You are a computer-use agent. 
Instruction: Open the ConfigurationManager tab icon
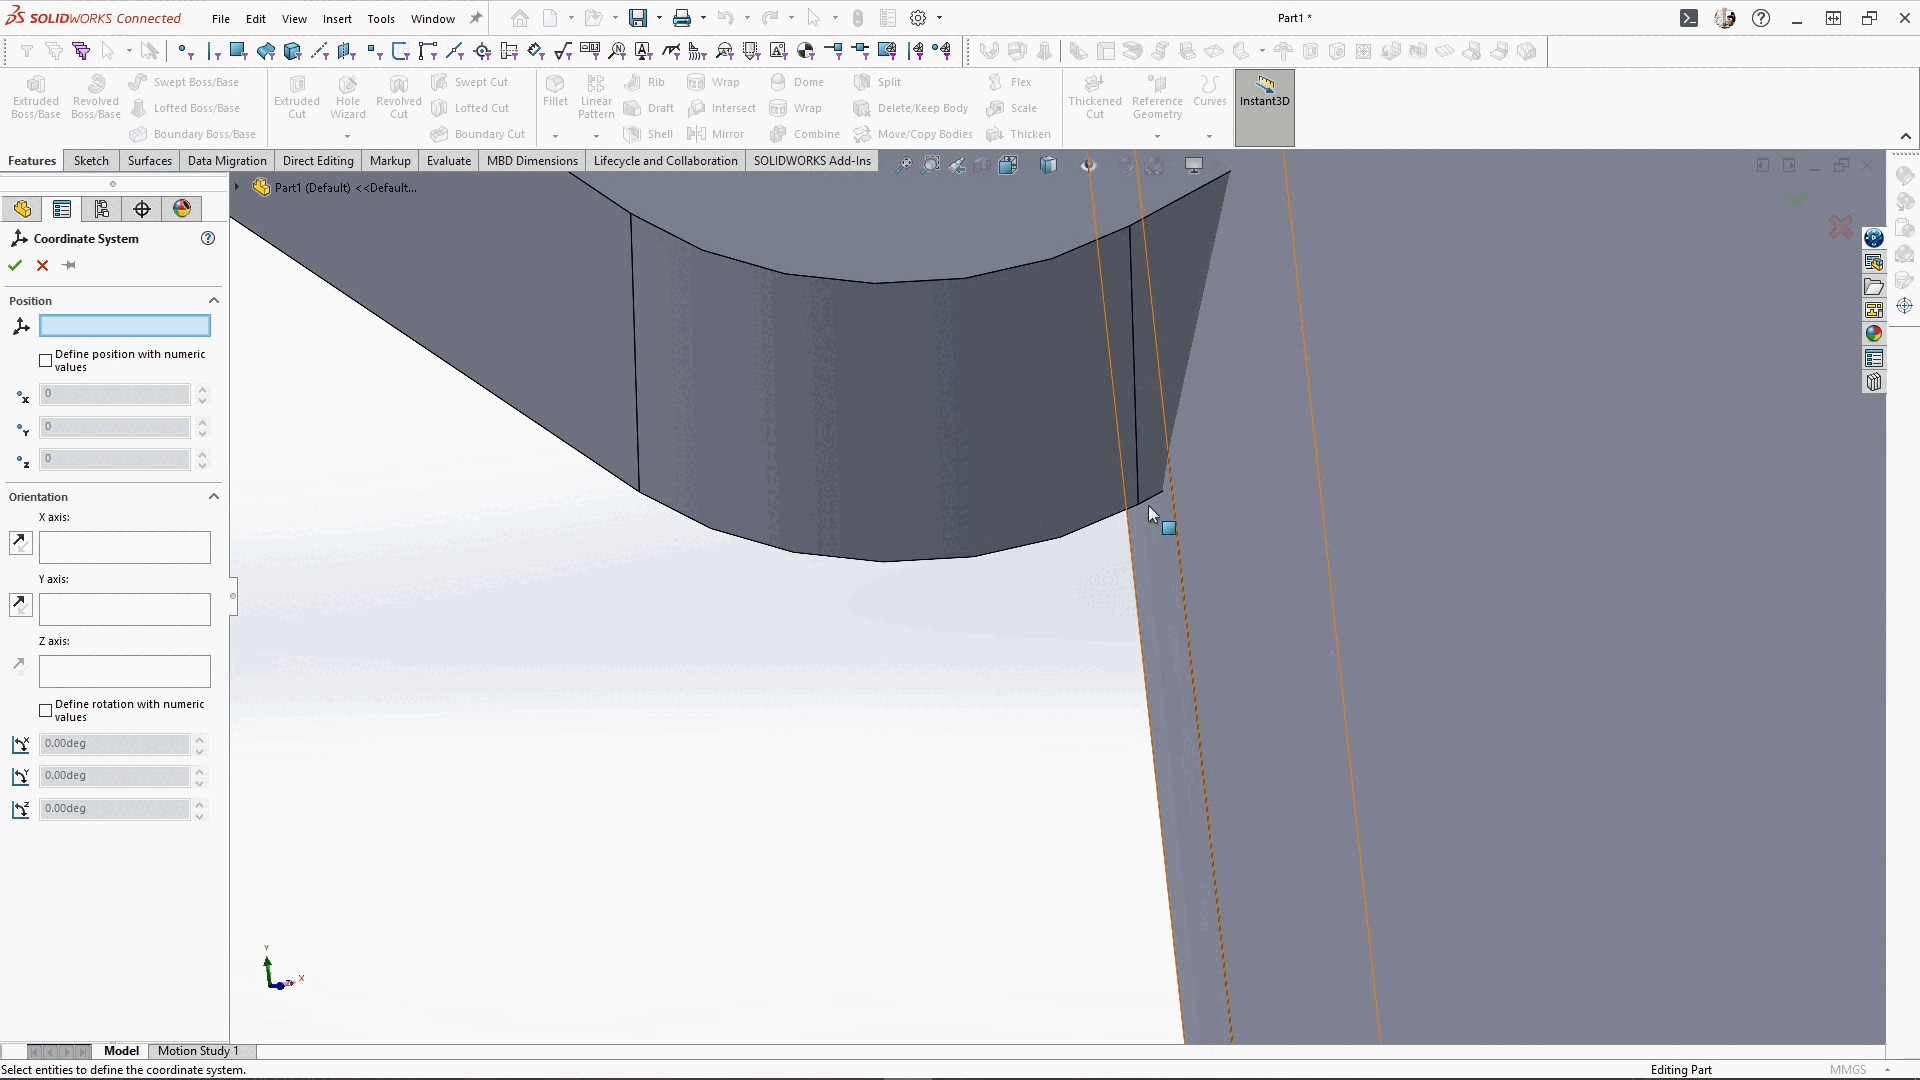pos(102,209)
